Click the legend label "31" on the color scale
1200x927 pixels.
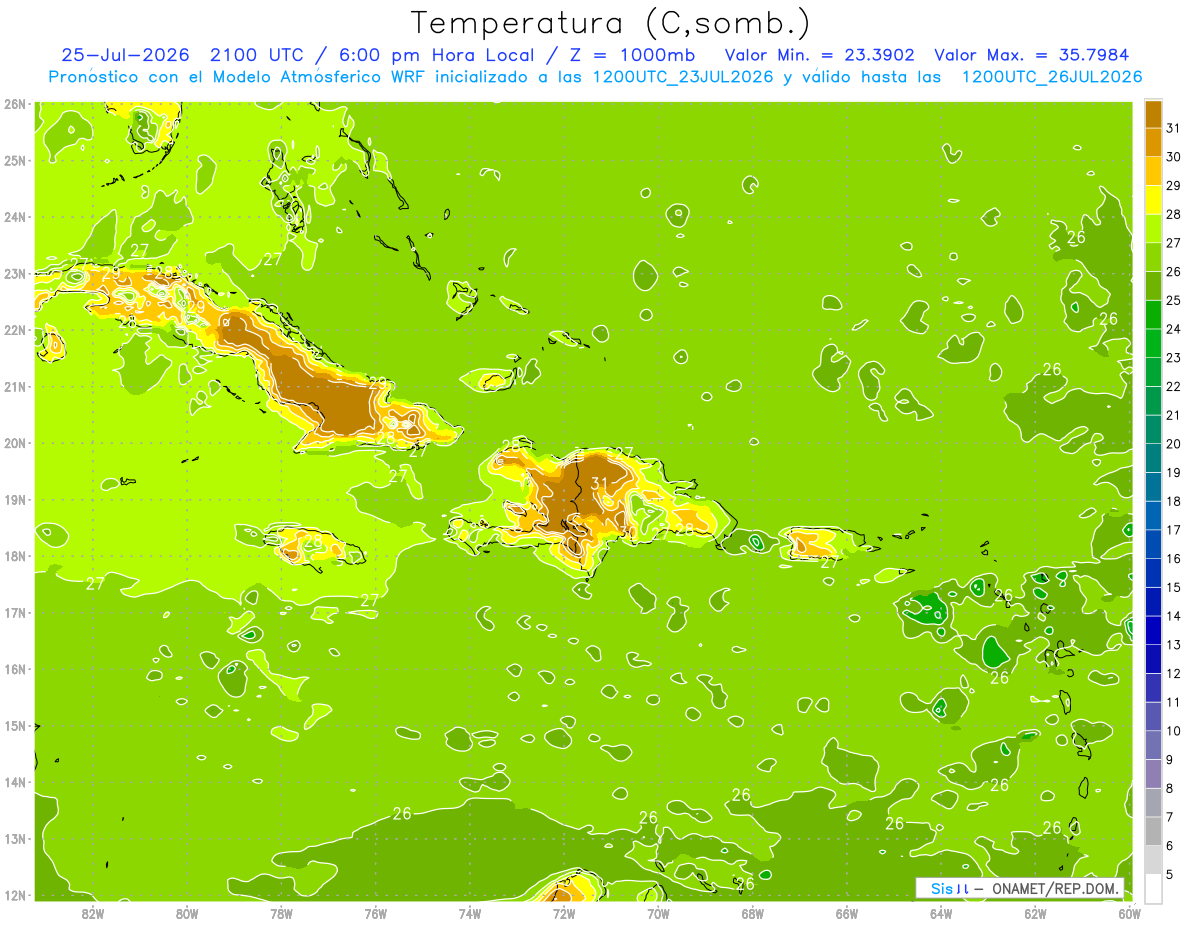(x=1173, y=128)
